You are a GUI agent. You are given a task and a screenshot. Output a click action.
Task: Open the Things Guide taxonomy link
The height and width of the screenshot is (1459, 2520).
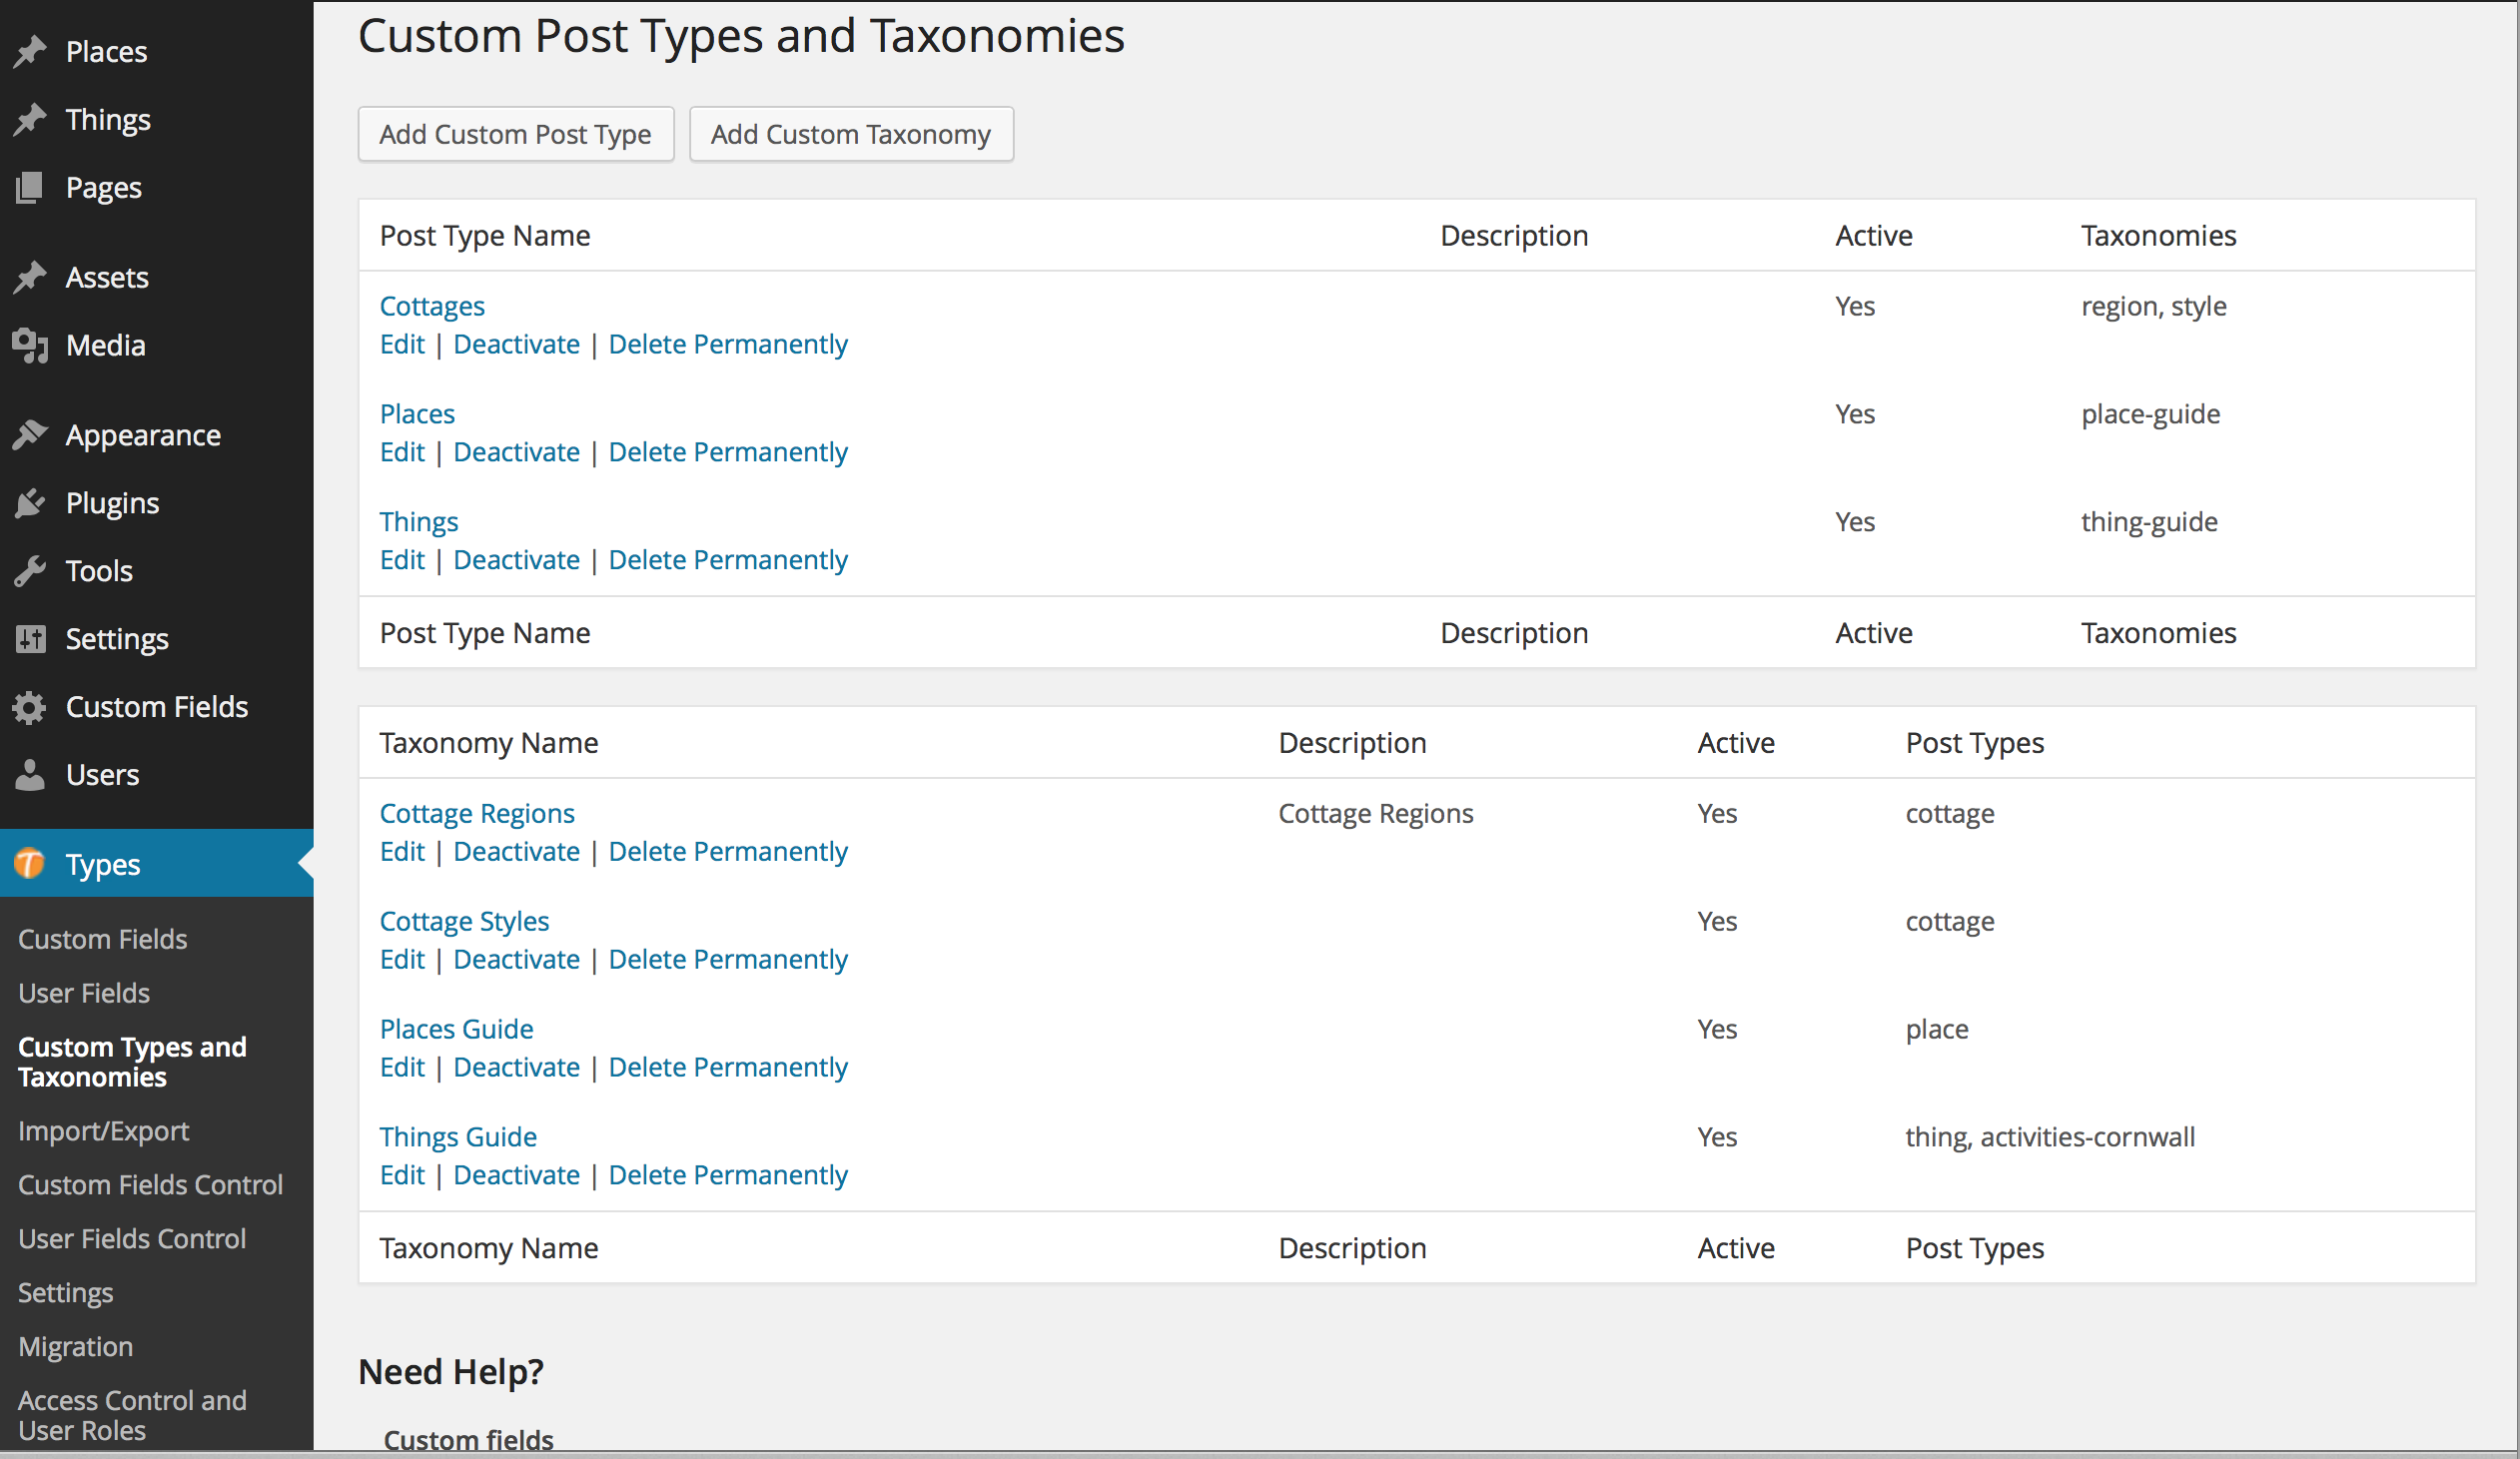[x=458, y=1138]
